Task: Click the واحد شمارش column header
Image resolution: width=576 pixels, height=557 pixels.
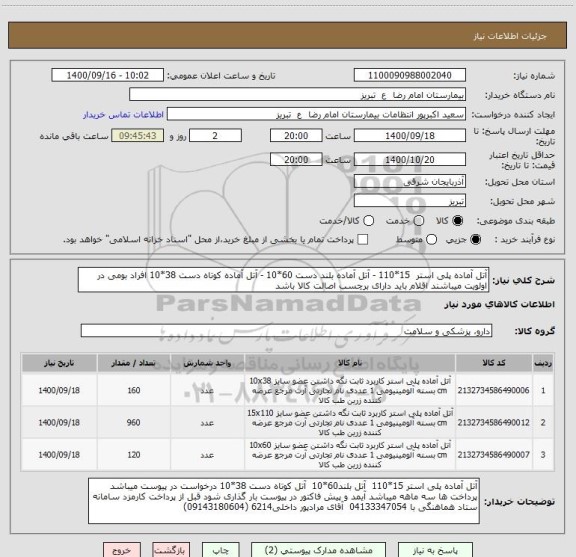Action: point(208,363)
